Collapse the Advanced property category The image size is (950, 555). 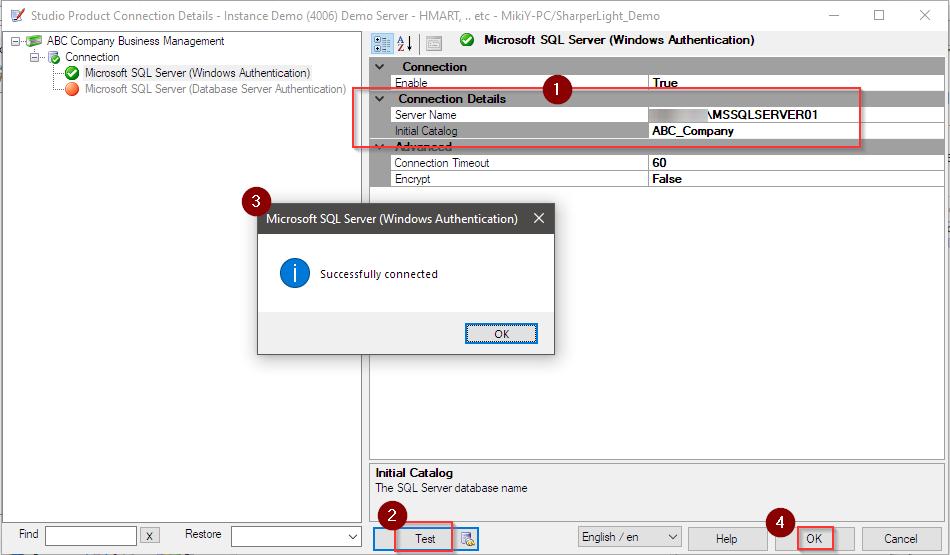click(x=380, y=147)
